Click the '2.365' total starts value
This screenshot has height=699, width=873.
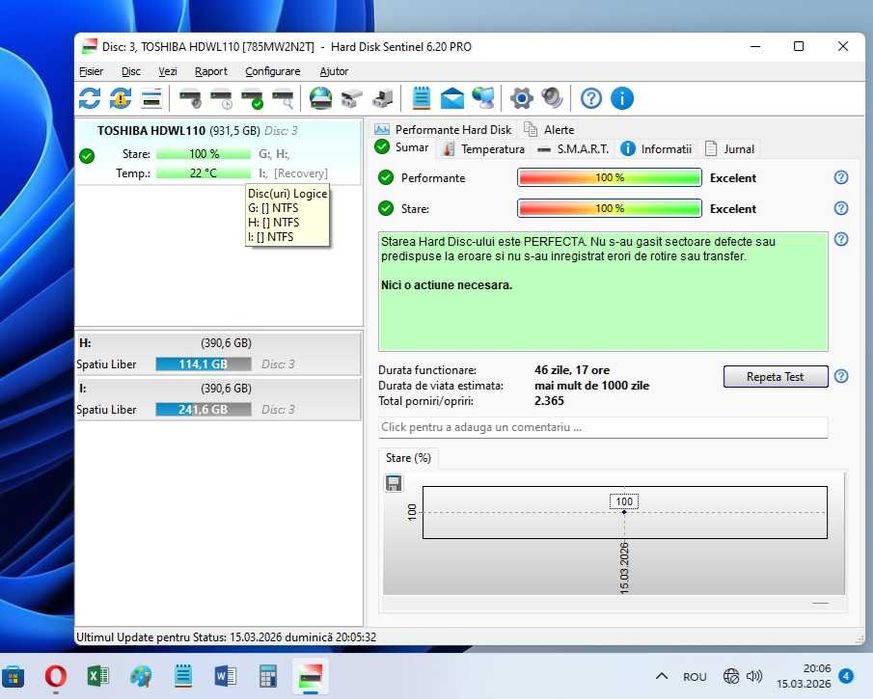click(x=549, y=401)
